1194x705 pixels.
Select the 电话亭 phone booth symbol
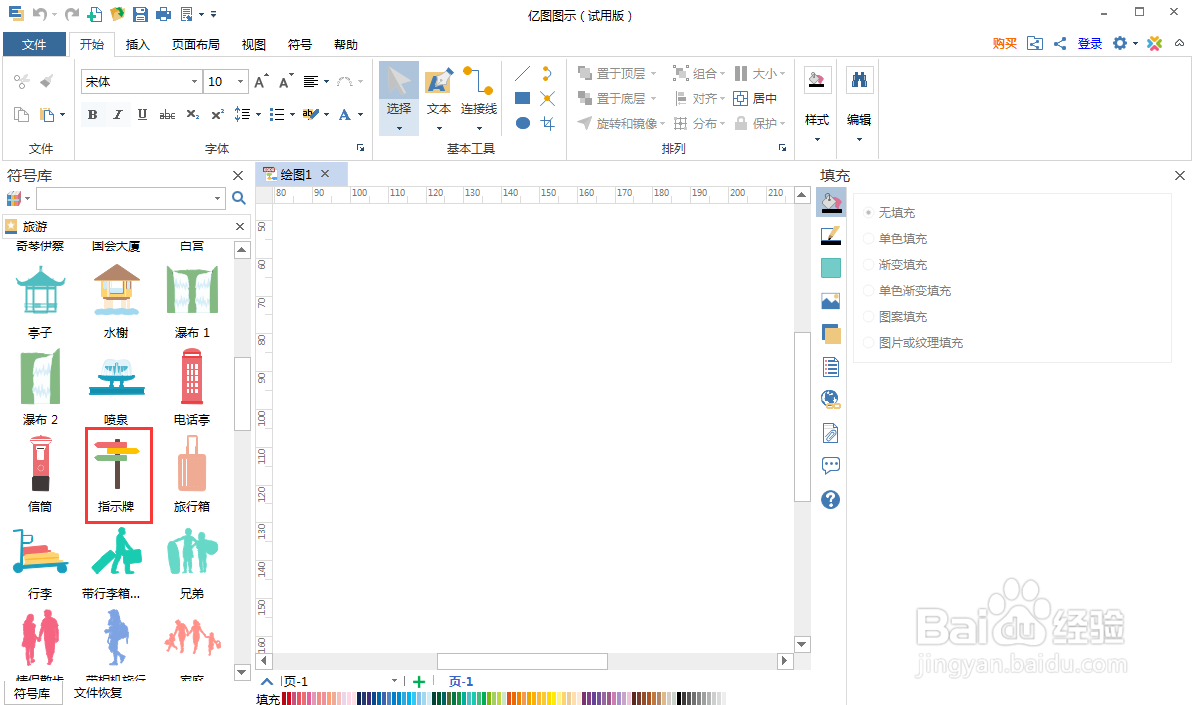(x=192, y=388)
